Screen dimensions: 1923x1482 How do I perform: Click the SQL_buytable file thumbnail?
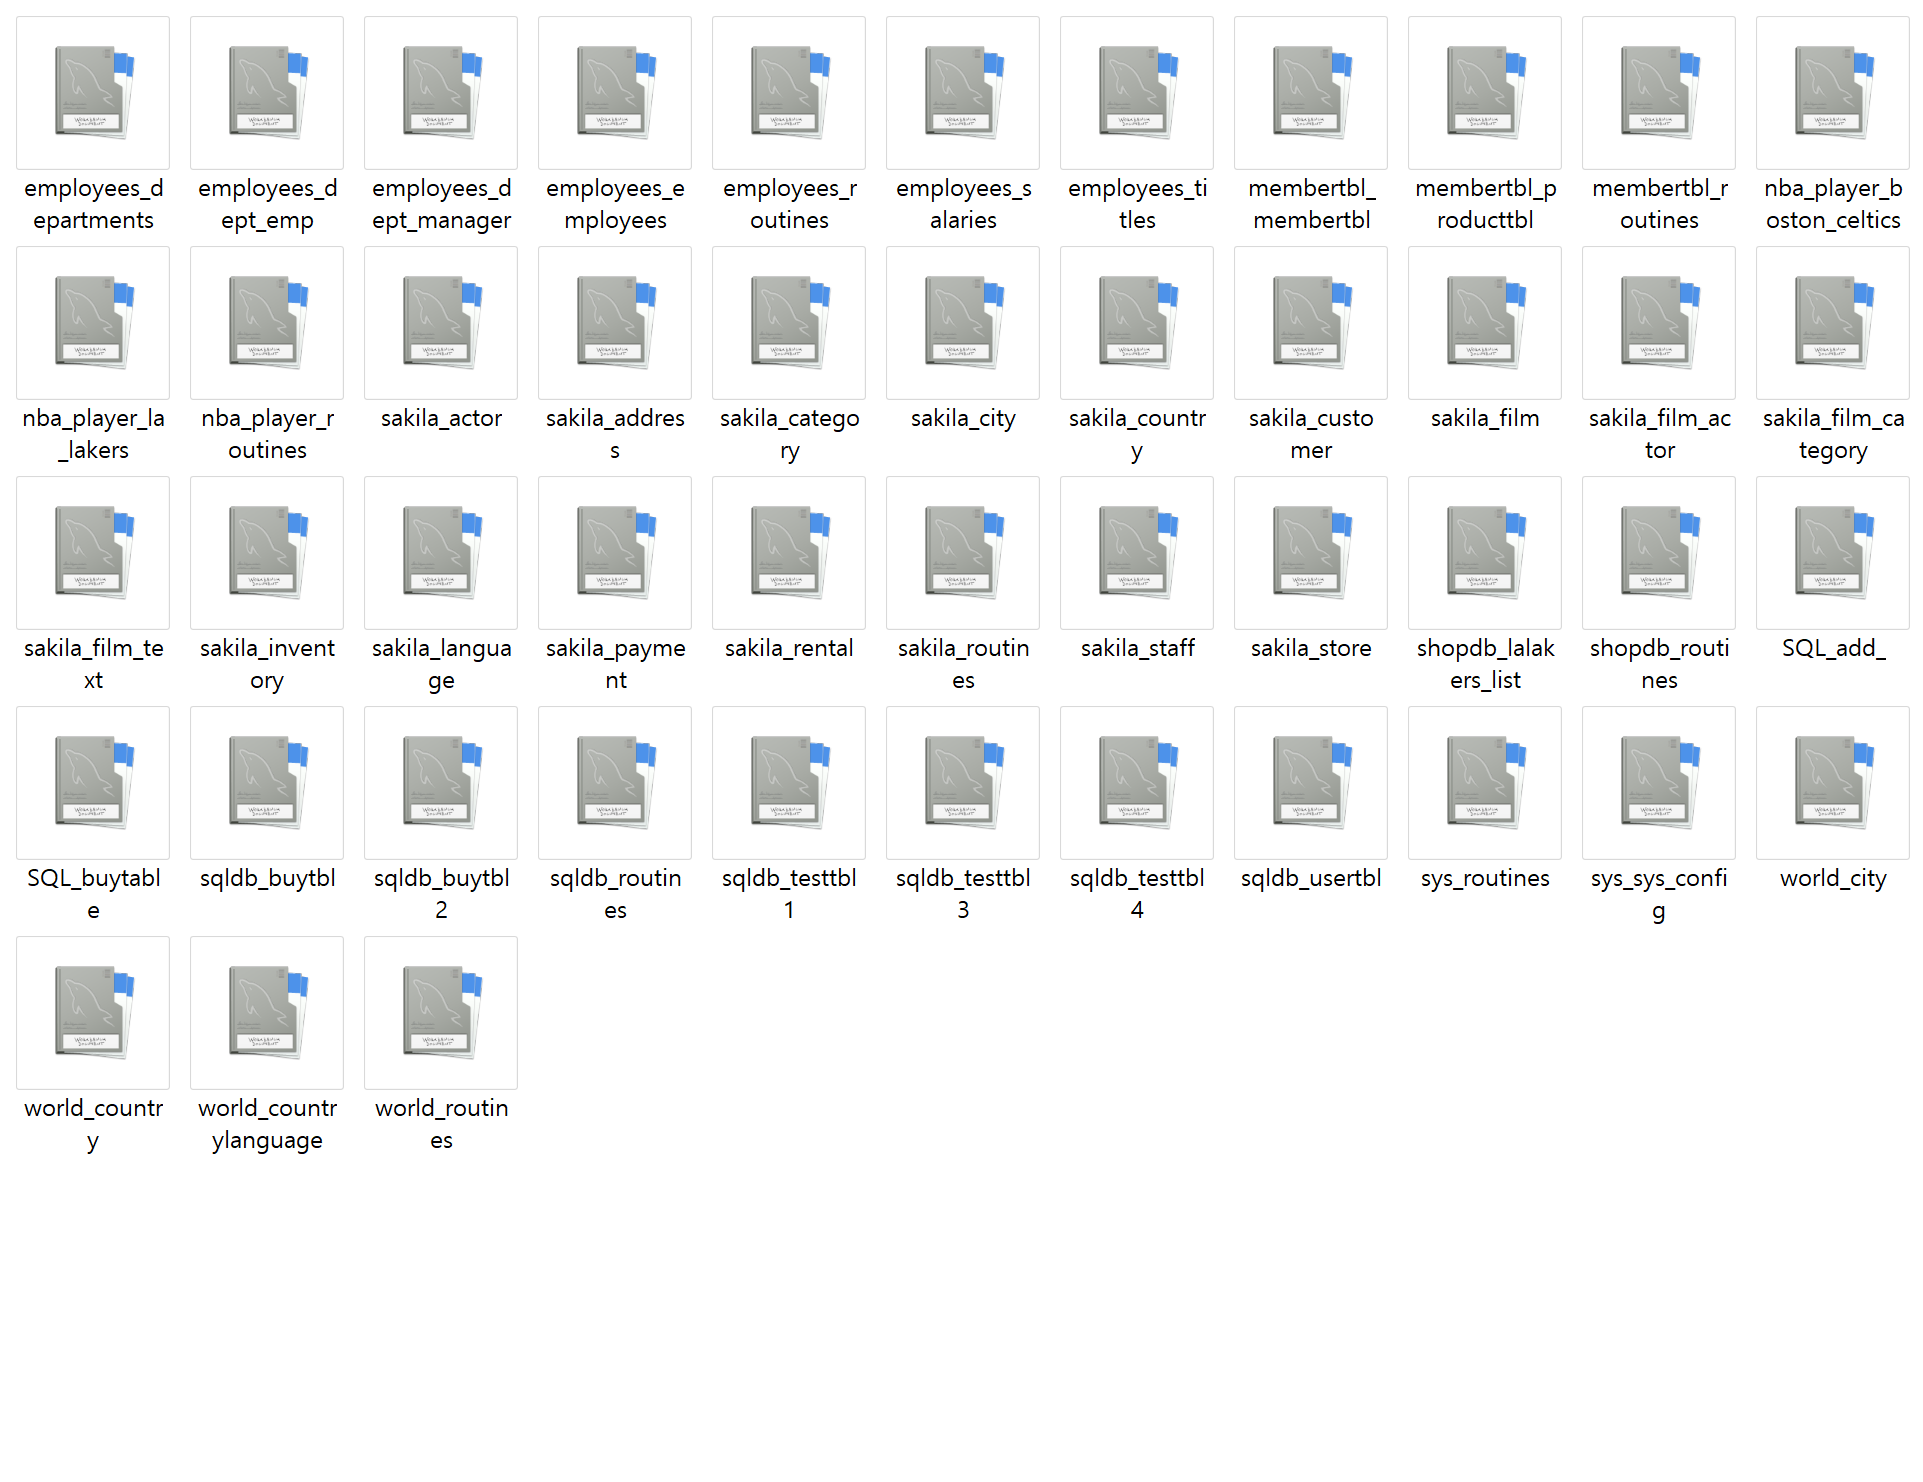click(x=93, y=782)
